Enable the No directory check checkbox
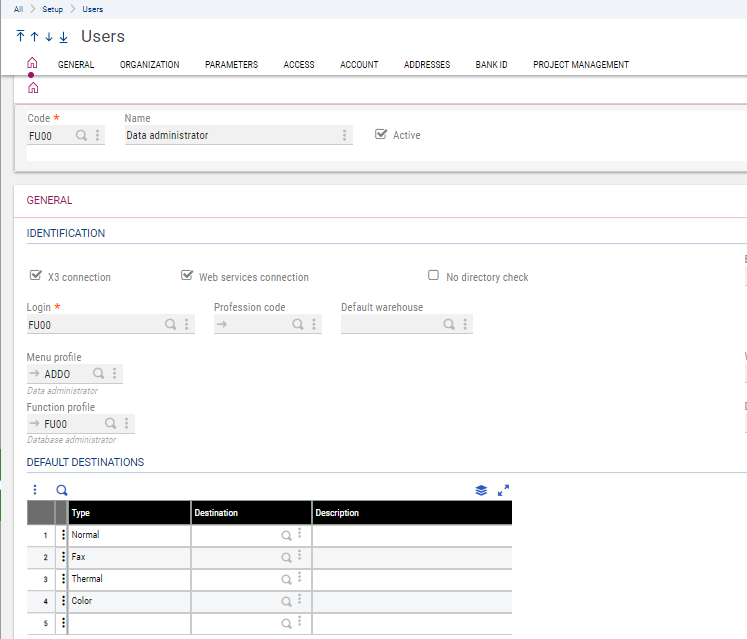This screenshot has height=639, width=747. click(x=433, y=276)
